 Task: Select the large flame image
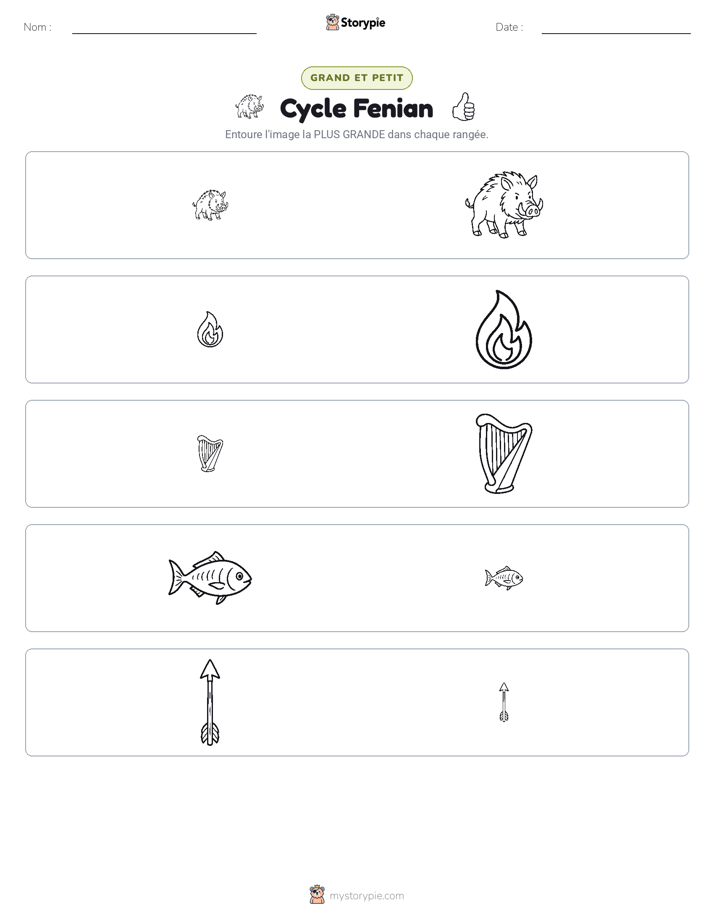pos(504,329)
